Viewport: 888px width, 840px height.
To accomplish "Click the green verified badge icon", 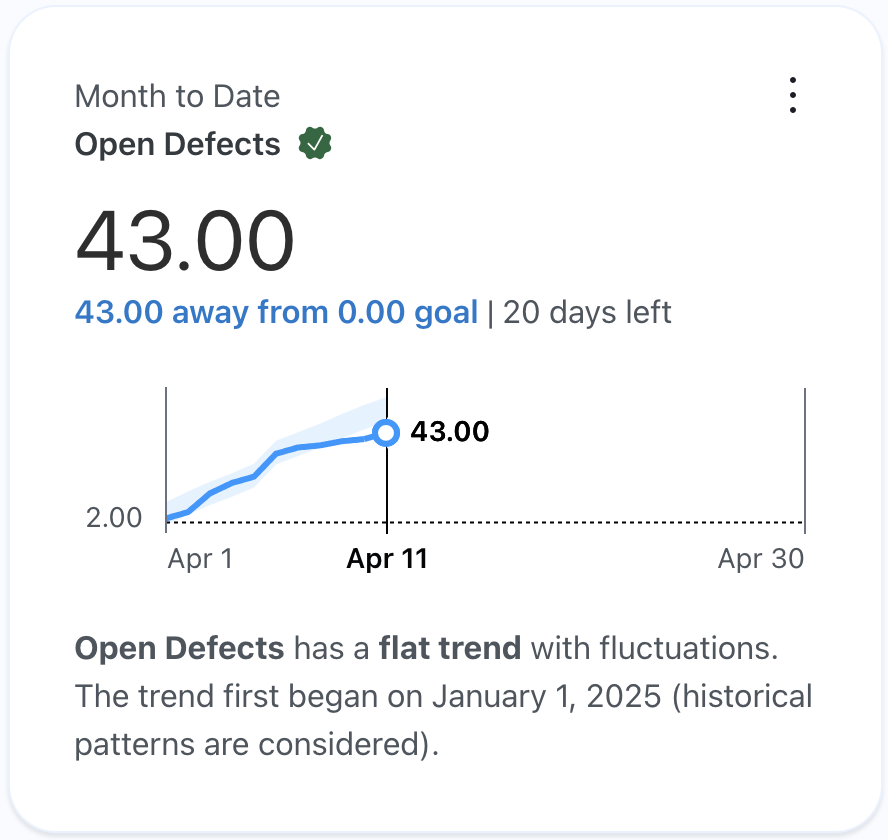I will click(315, 145).
